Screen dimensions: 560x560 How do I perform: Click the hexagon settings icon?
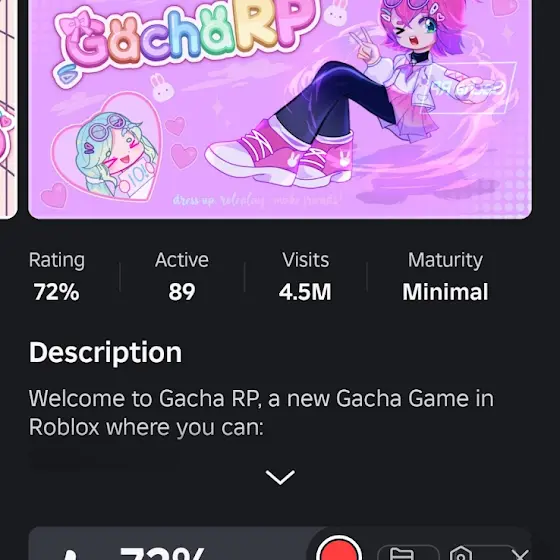pyautogui.click(x=461, y=553)
